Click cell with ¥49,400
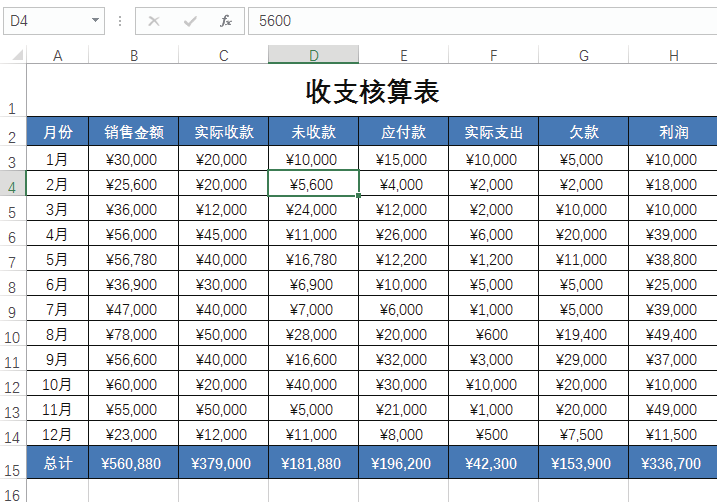Screen dimensions: 717x502 (673, 334)
